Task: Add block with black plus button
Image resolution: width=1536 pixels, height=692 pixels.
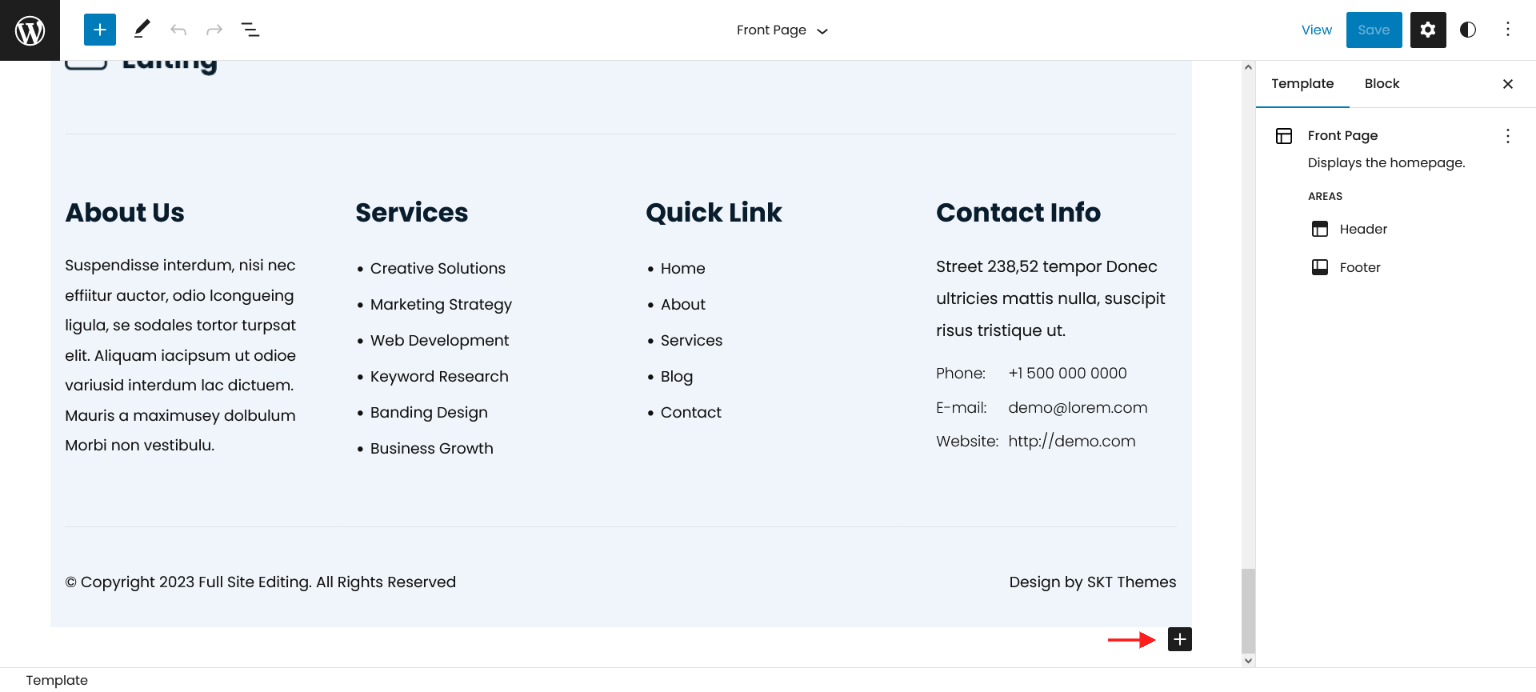Action: click(x=1180, y=639)
